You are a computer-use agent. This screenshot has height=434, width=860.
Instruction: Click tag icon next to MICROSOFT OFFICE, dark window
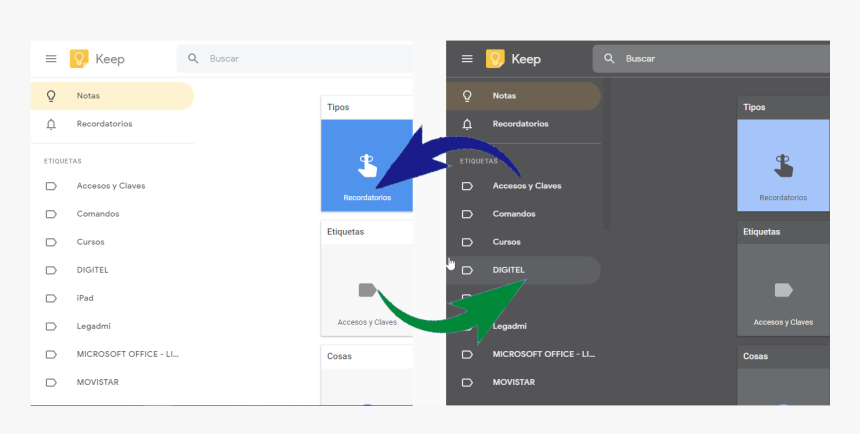467,354
